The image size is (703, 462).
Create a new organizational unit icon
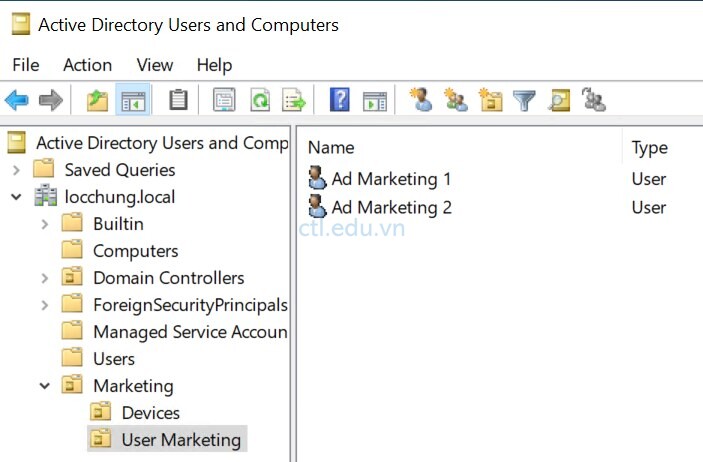[x=490, y=99]
